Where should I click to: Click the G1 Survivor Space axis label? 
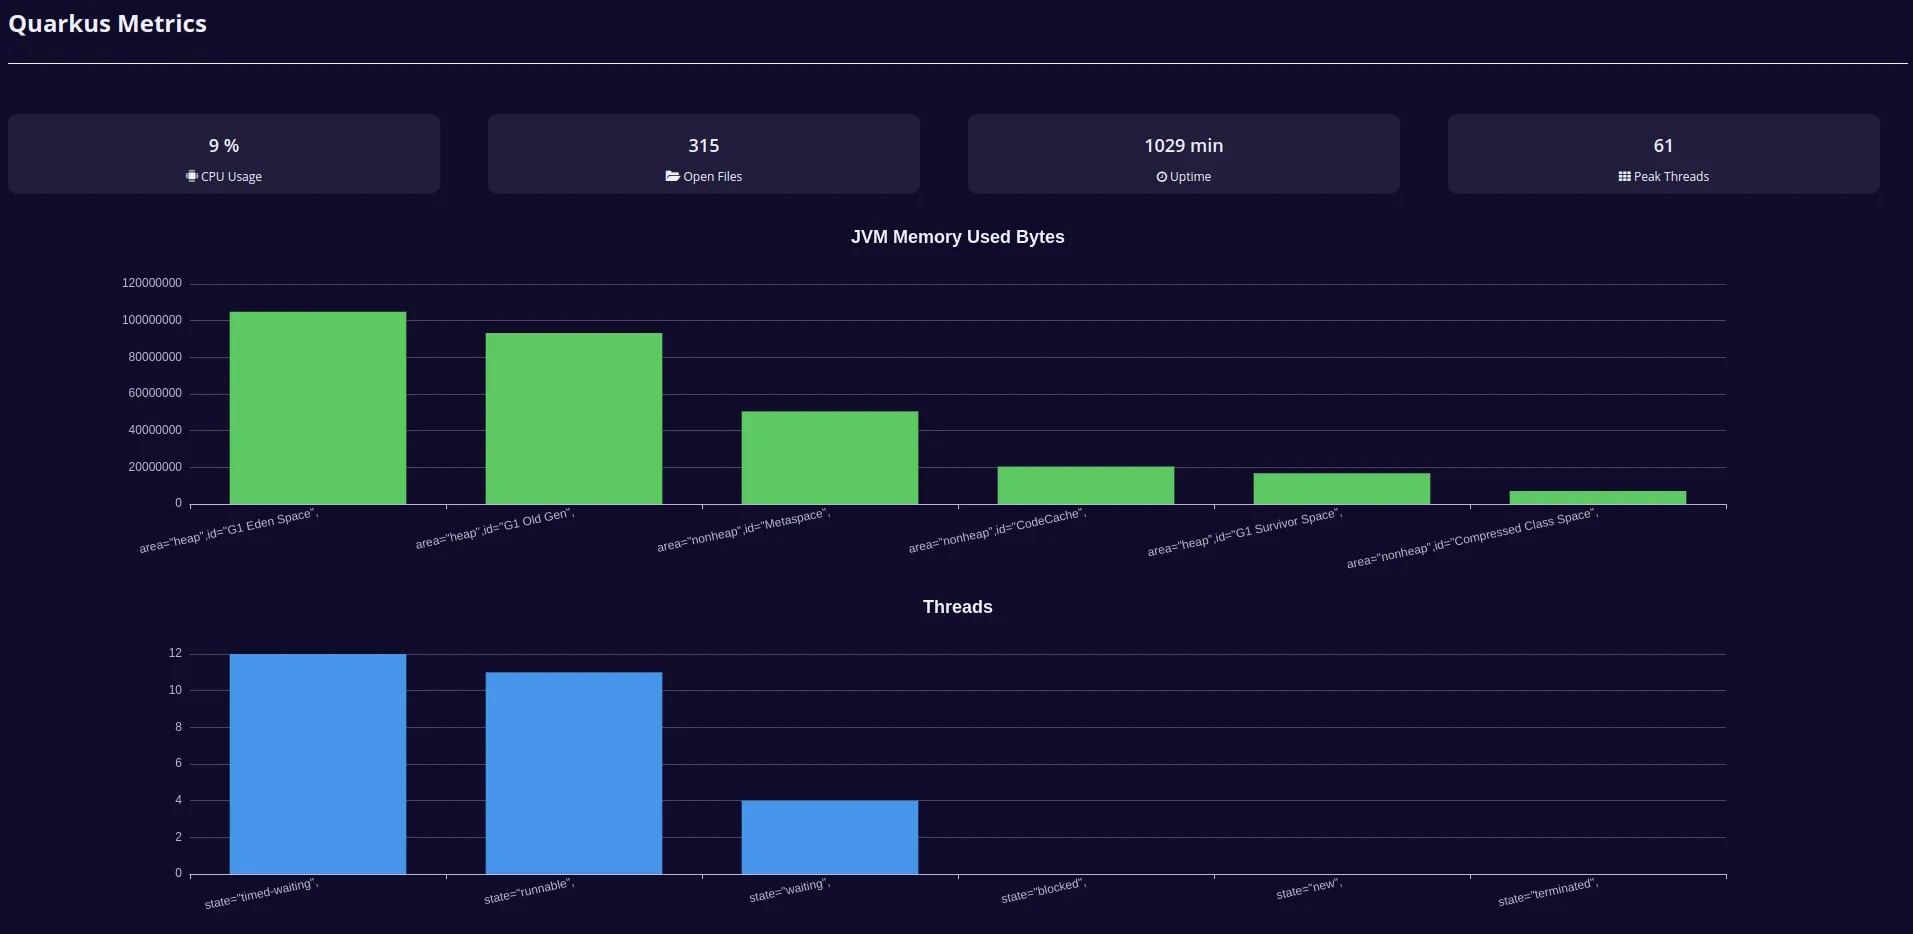click(x=1245, y=533)
